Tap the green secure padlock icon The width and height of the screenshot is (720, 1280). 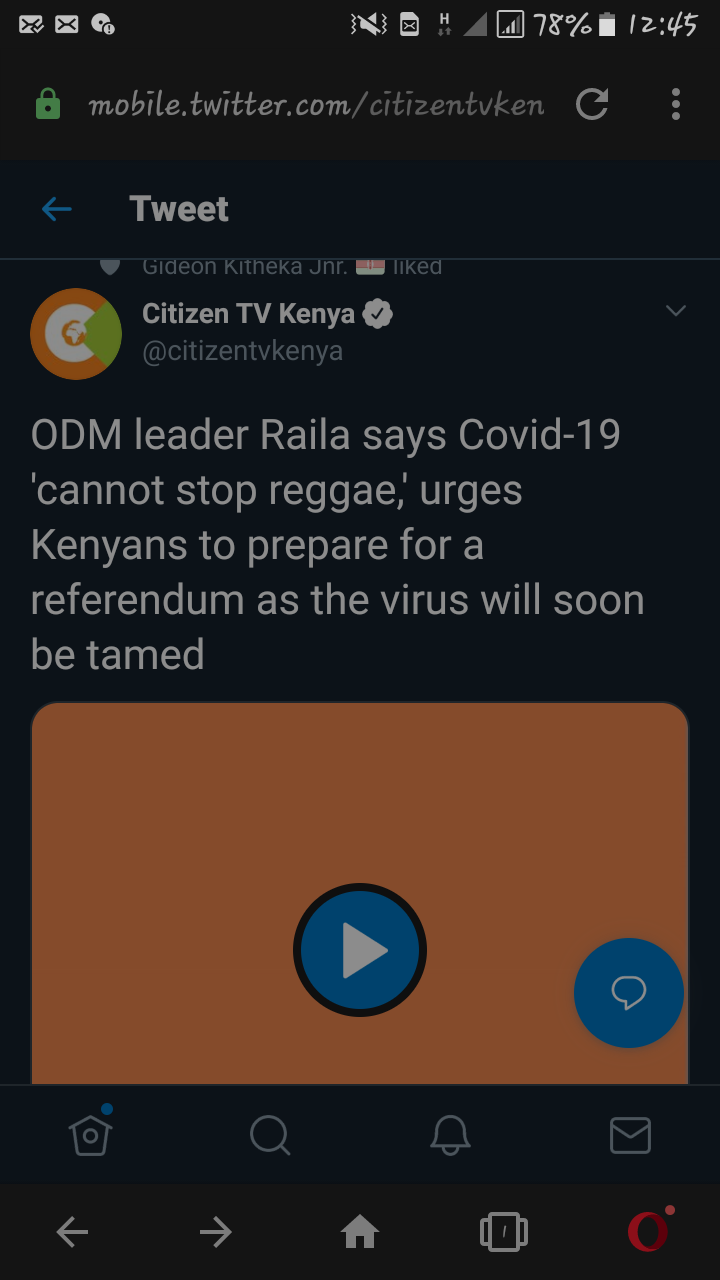[x=48, y=104]
